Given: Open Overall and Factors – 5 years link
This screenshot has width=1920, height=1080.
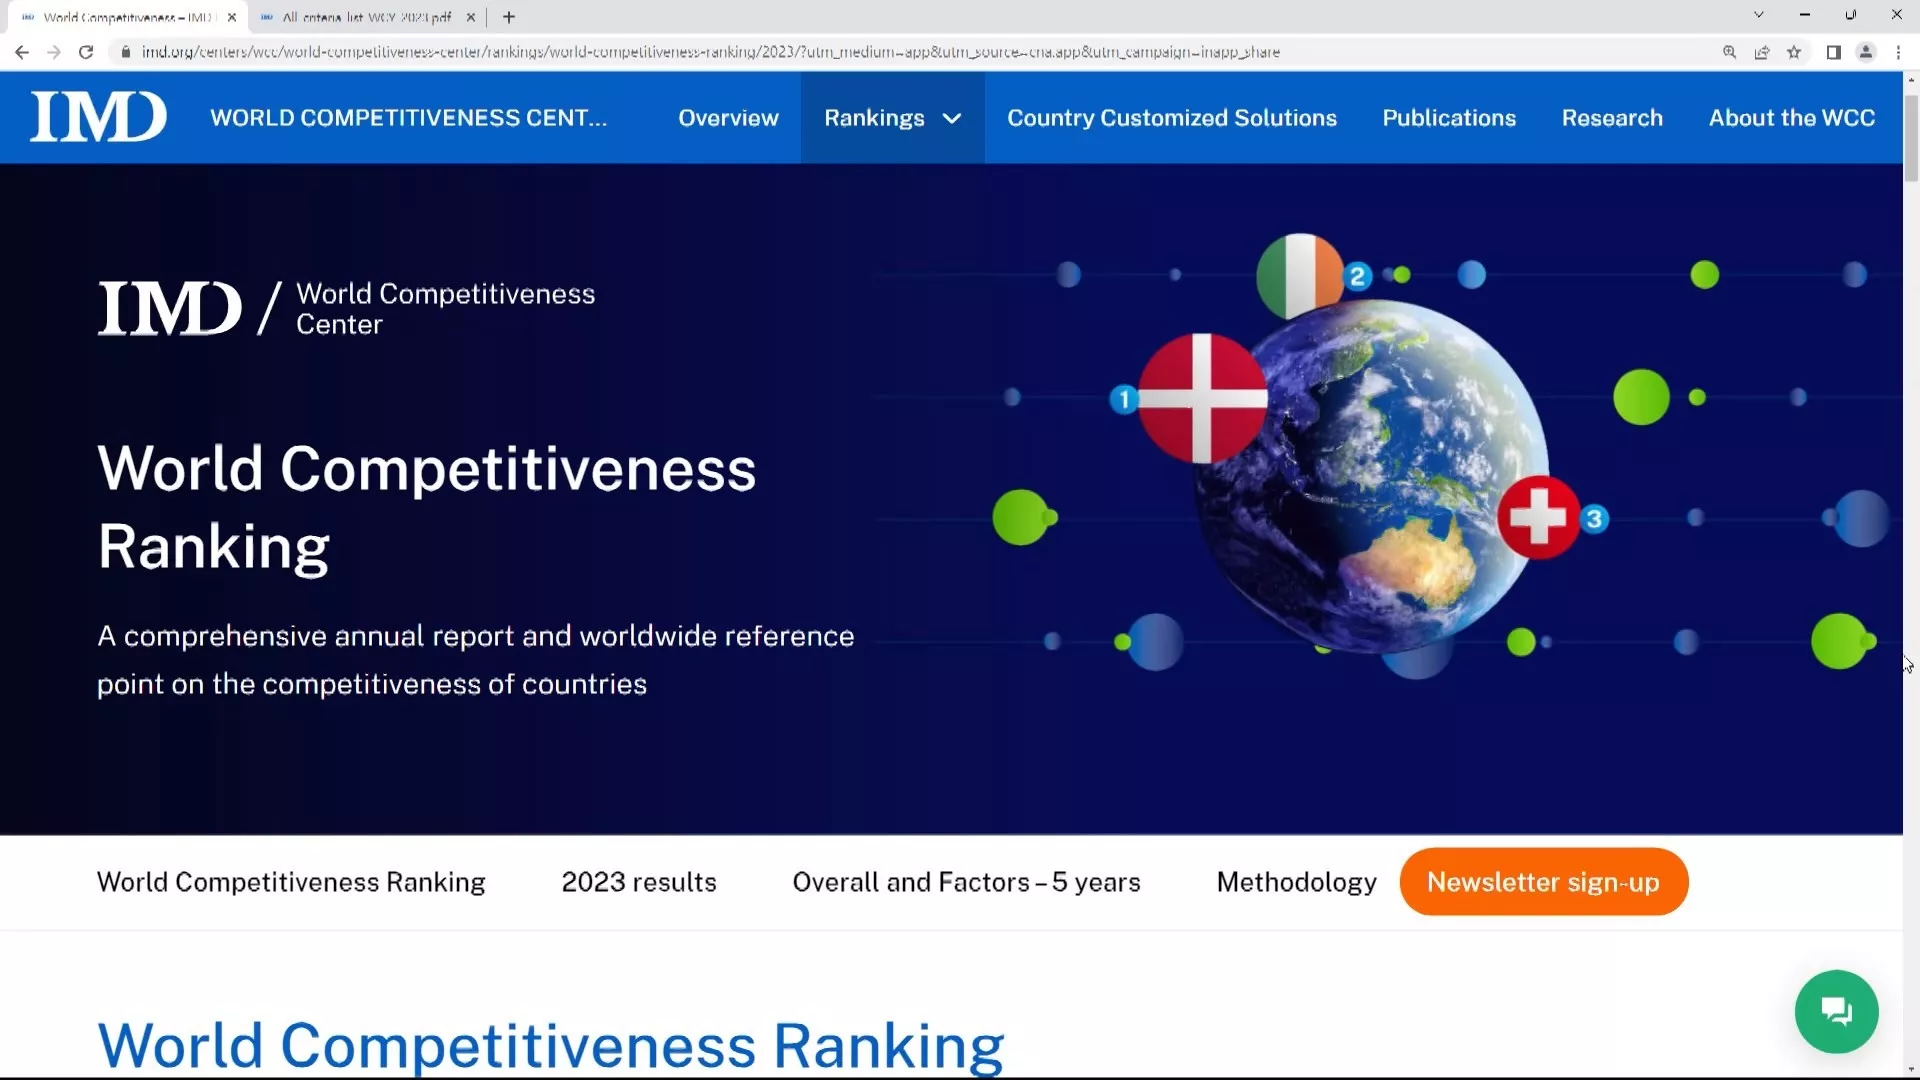Looking at the screenshot, I should [x=966, y=882].
